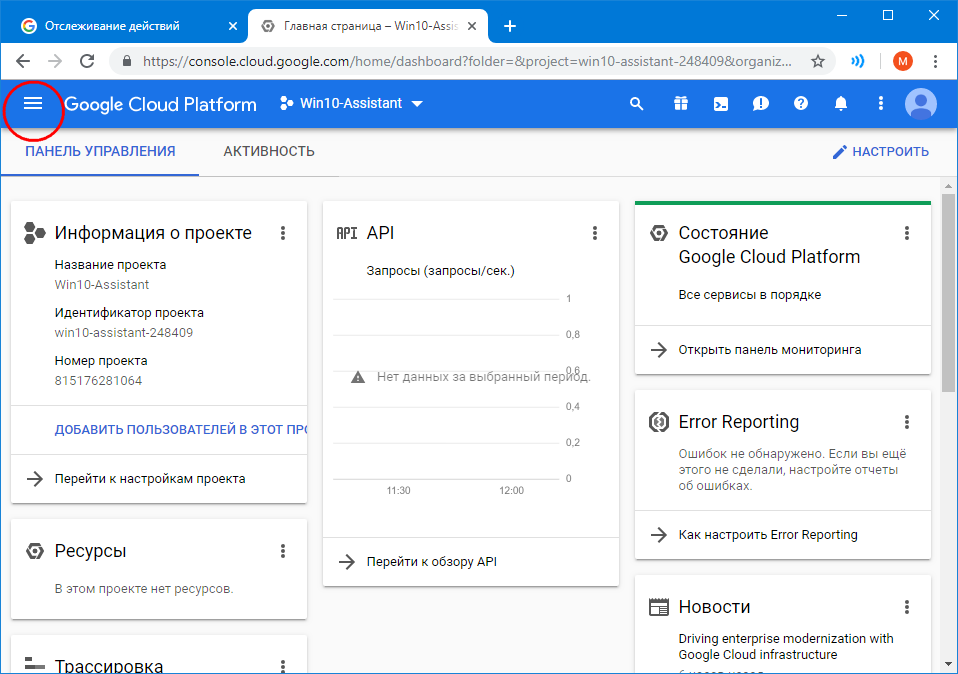The width and height of the screenshot is (958, 674).
Task: Click the page vertical scrollbar thumb
Action: pyautogui.click(x=948, y=292)
